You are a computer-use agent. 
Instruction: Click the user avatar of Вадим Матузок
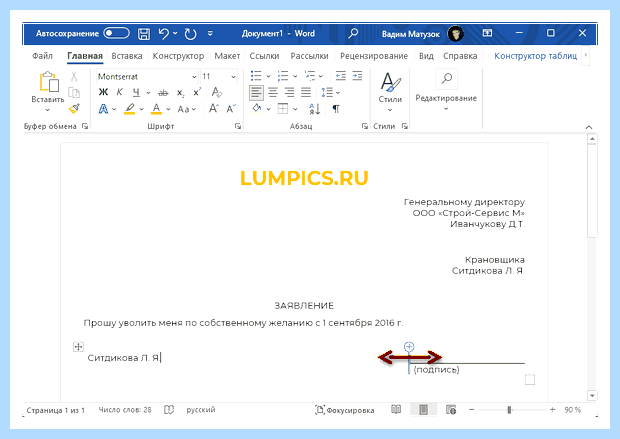tap(456, 34)
